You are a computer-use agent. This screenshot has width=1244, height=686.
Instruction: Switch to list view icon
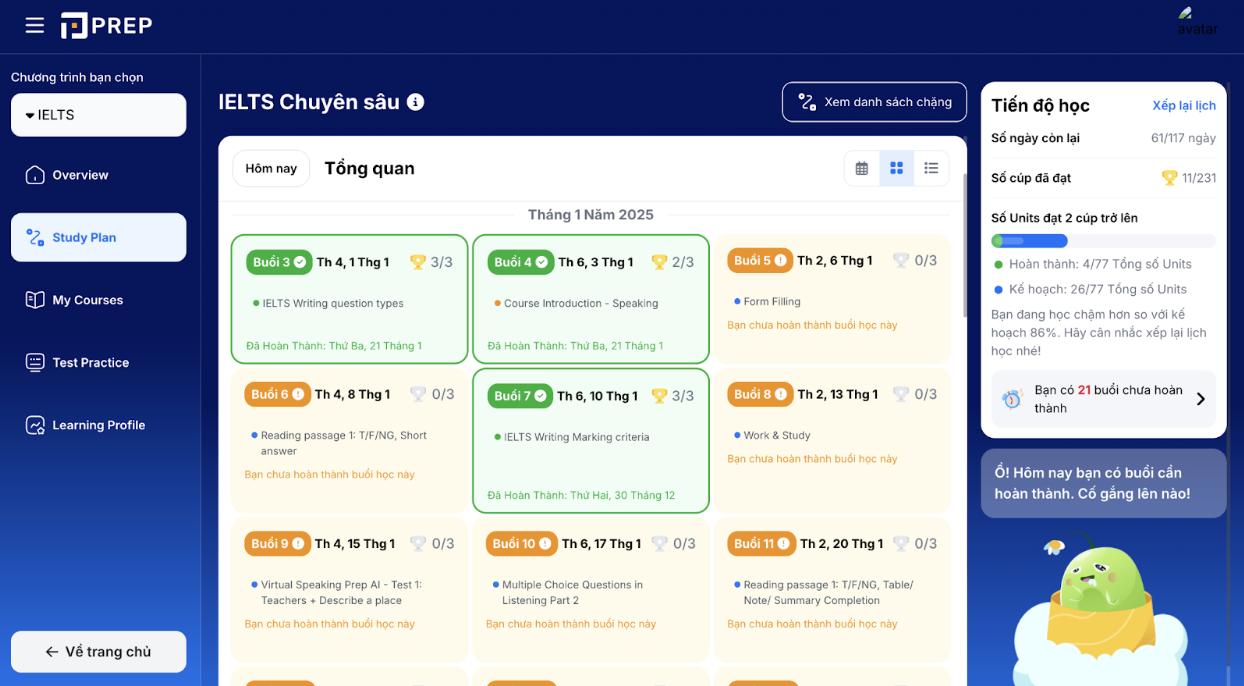point(931,168)
